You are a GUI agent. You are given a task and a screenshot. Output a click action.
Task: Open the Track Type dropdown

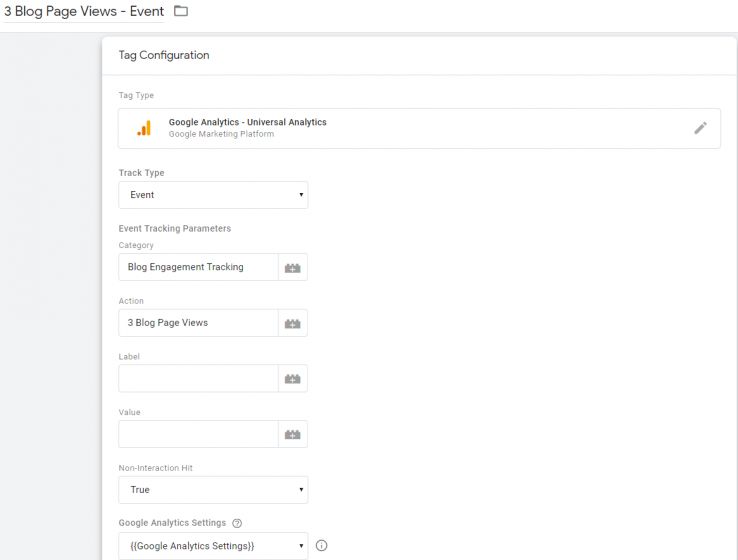tap(213, 195)
